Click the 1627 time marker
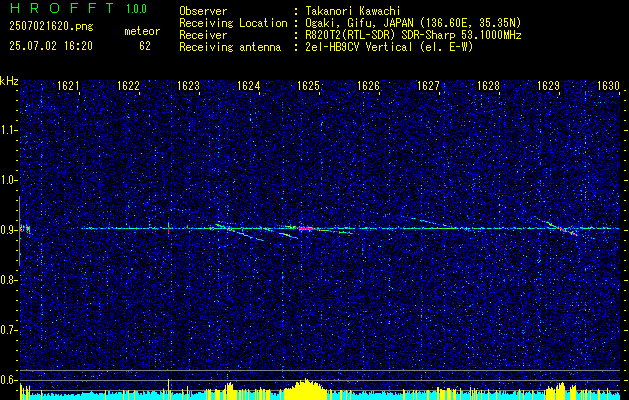Viewport: 629px width, 400px height. click(x=428, y=85)
